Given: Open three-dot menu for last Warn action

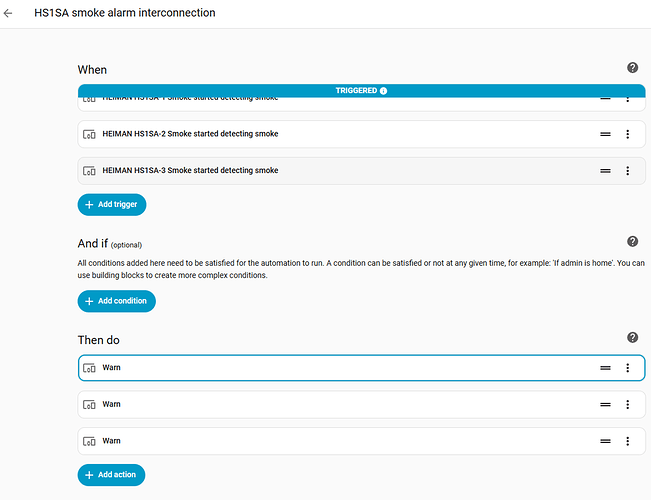Looking at the screenshot, I should [627, 441].
